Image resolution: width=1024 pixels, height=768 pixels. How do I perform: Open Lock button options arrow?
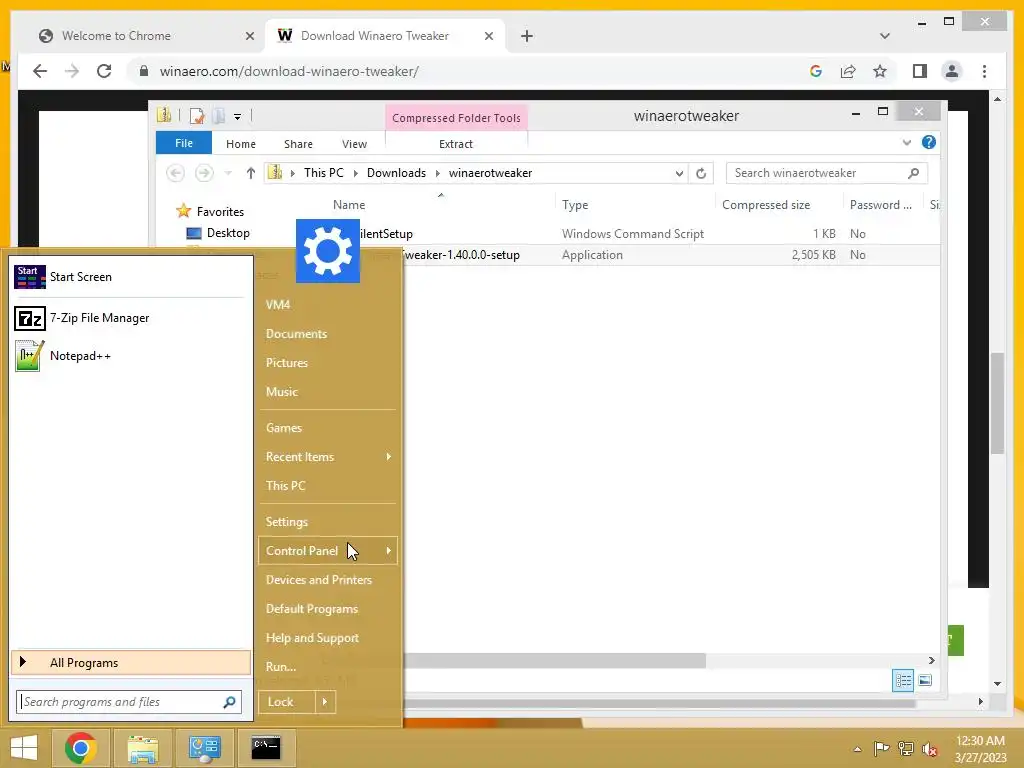click(325, 702)
